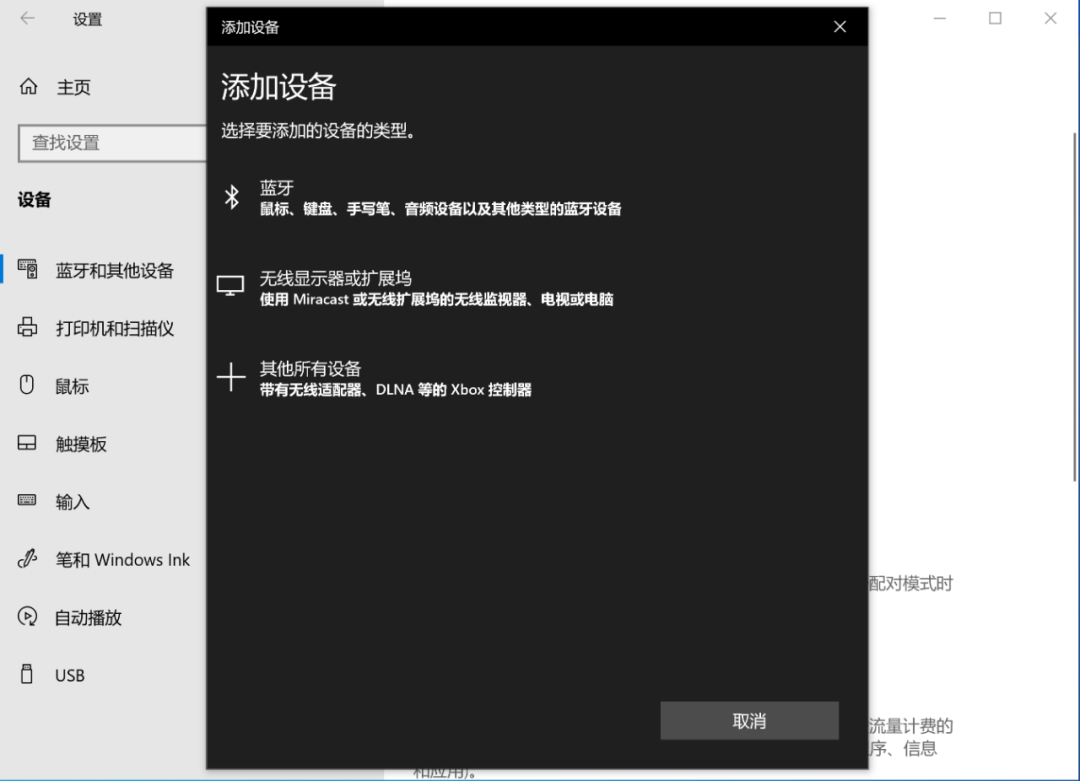
Task: Click the USB drive icon in the sidebar
Action: click(27, 674)
